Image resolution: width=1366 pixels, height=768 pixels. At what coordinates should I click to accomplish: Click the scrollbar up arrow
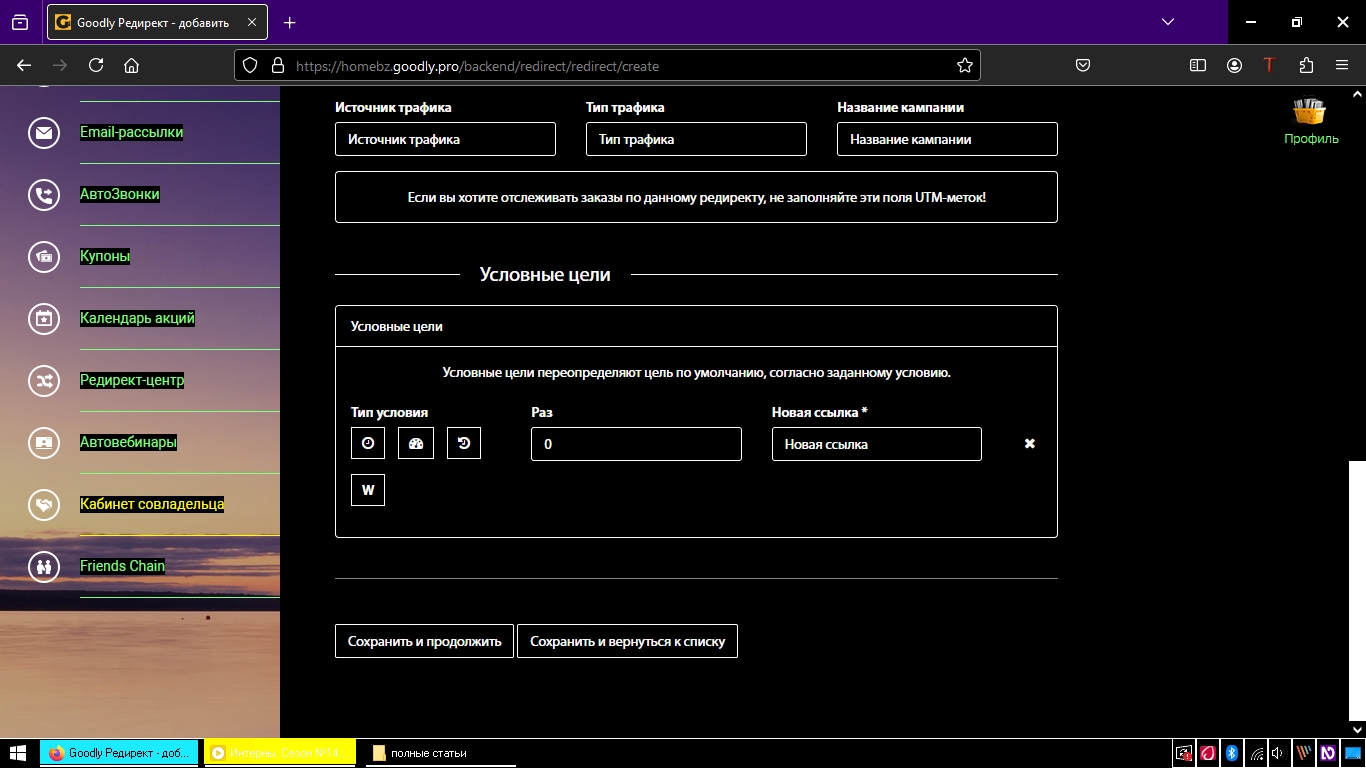pyautogui.click(x=1357, y=94)
